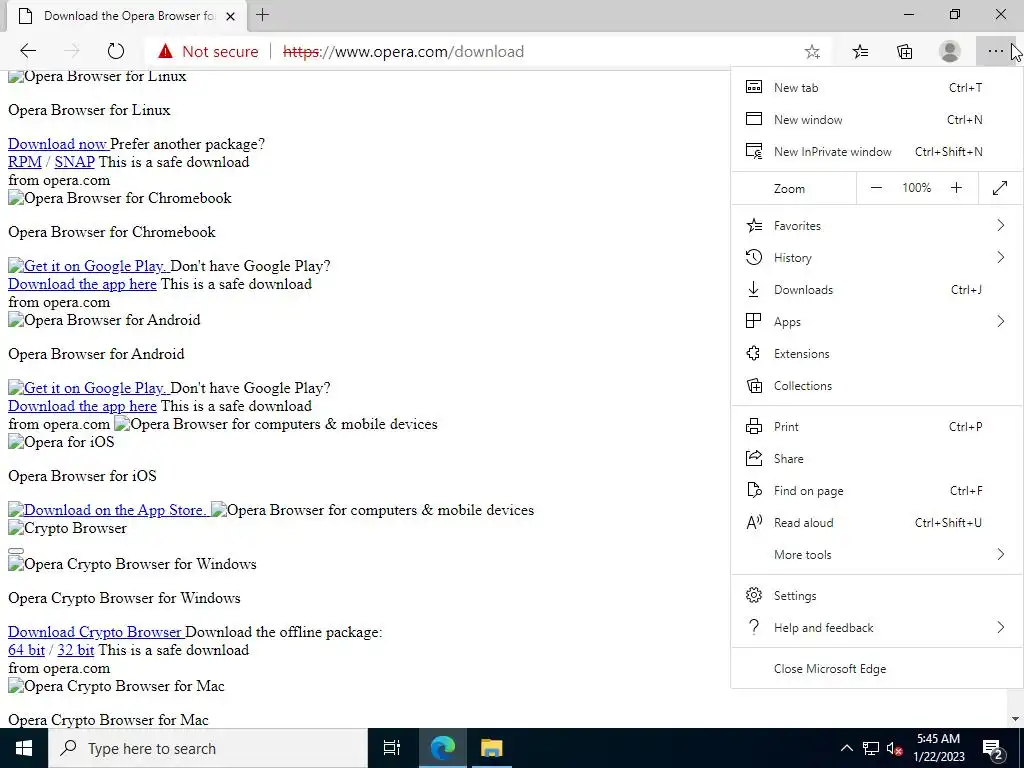1024x768 pixels.
Task: Click the page icon on the Opera tab
Action: coord(25,16)
